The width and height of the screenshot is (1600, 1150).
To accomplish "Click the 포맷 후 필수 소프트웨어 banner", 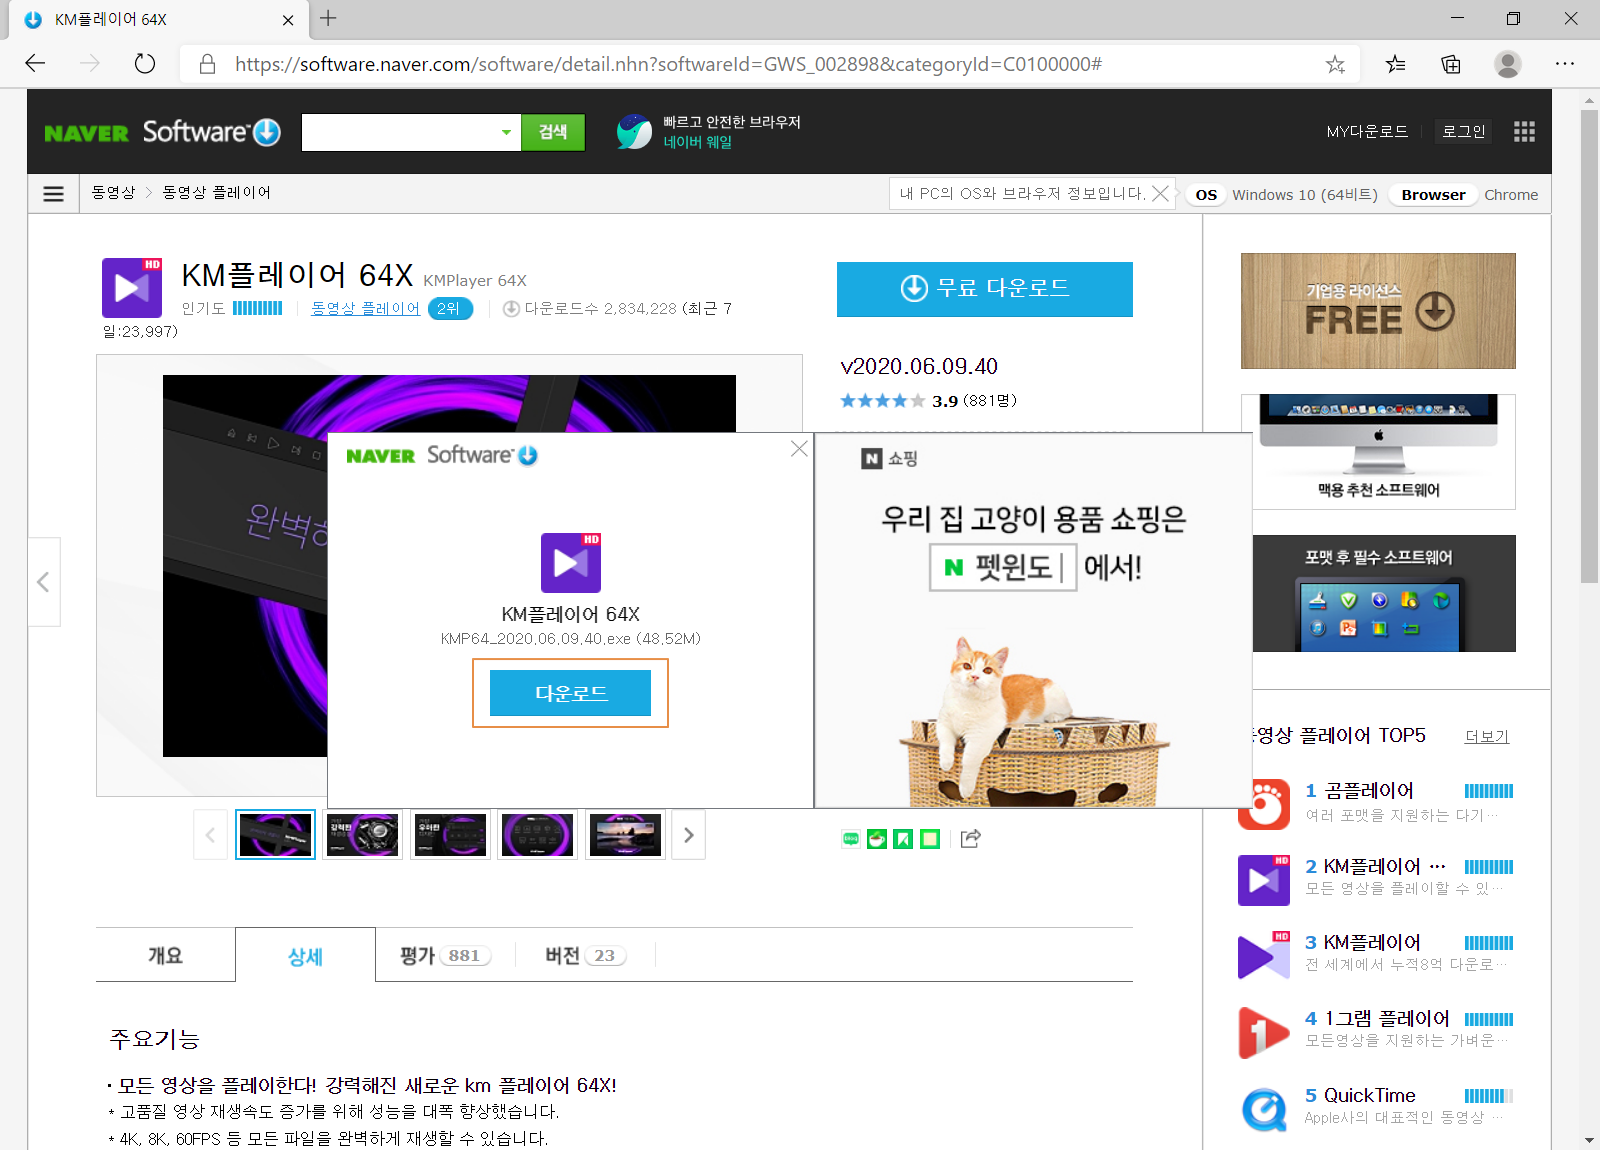I will [1384, 593].
